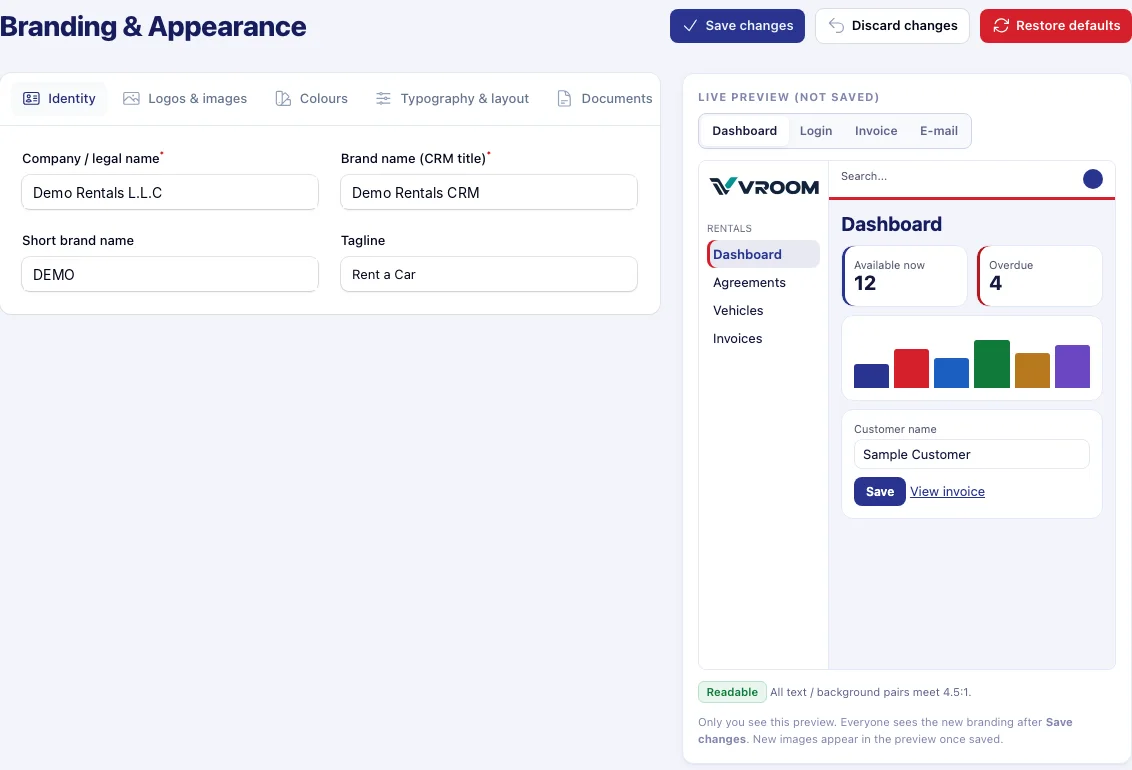The width and height of the screenshot is (1132, 770).
Task: Click the refresh icon on Restore defaults
Action: tap(1001, 25)
